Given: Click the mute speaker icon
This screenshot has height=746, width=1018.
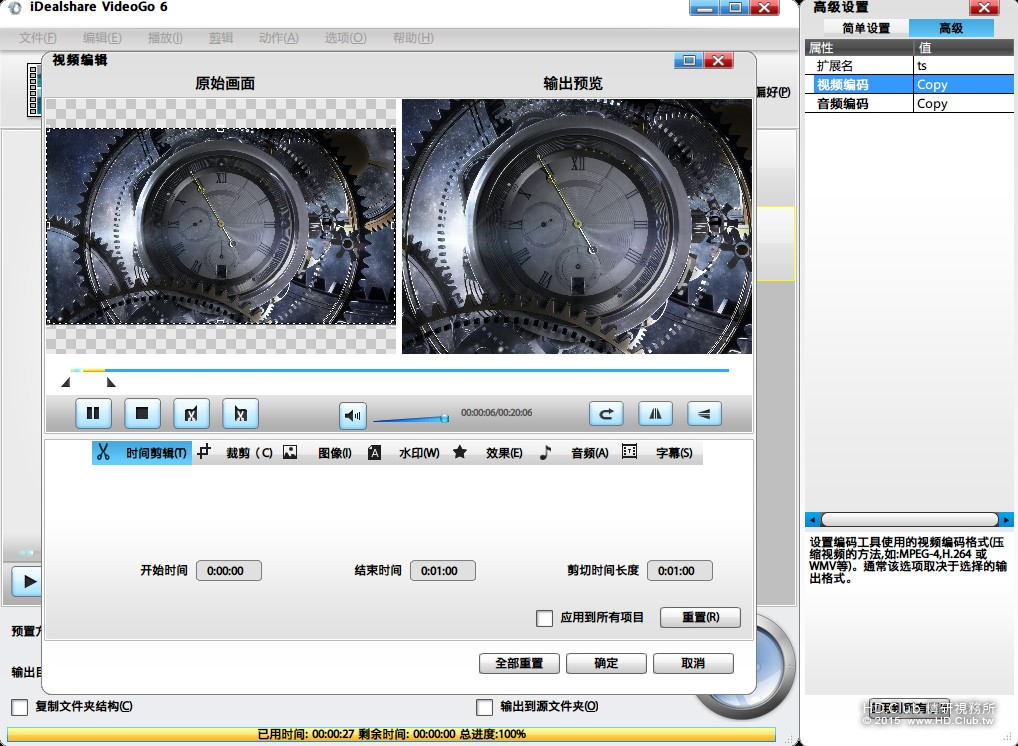Looking at the screenshot, I should tap(353, 416).
